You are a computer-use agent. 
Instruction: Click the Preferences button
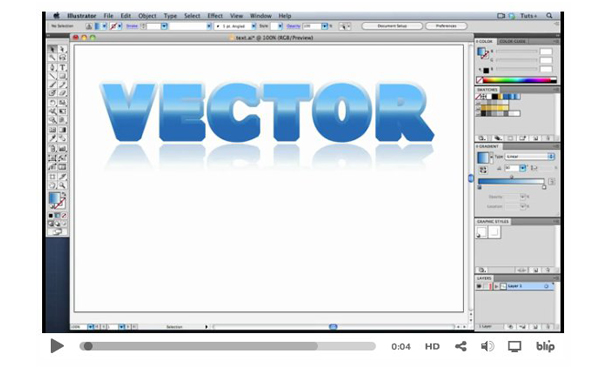(x=446, y=26)
